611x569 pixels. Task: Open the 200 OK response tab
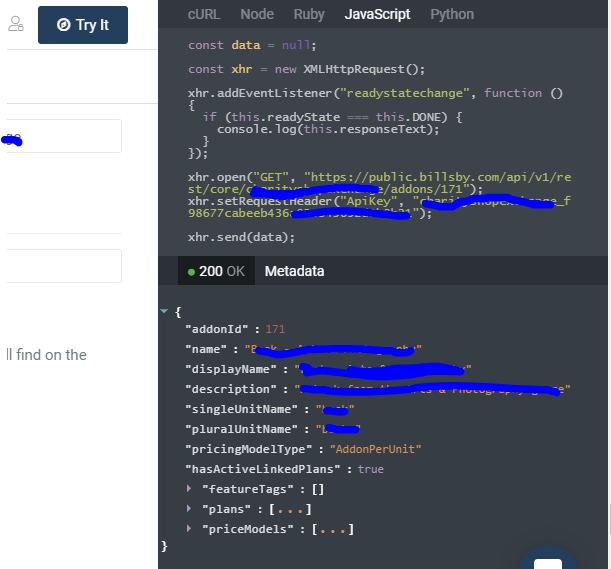pyautogui.click(x=216, y=271)
